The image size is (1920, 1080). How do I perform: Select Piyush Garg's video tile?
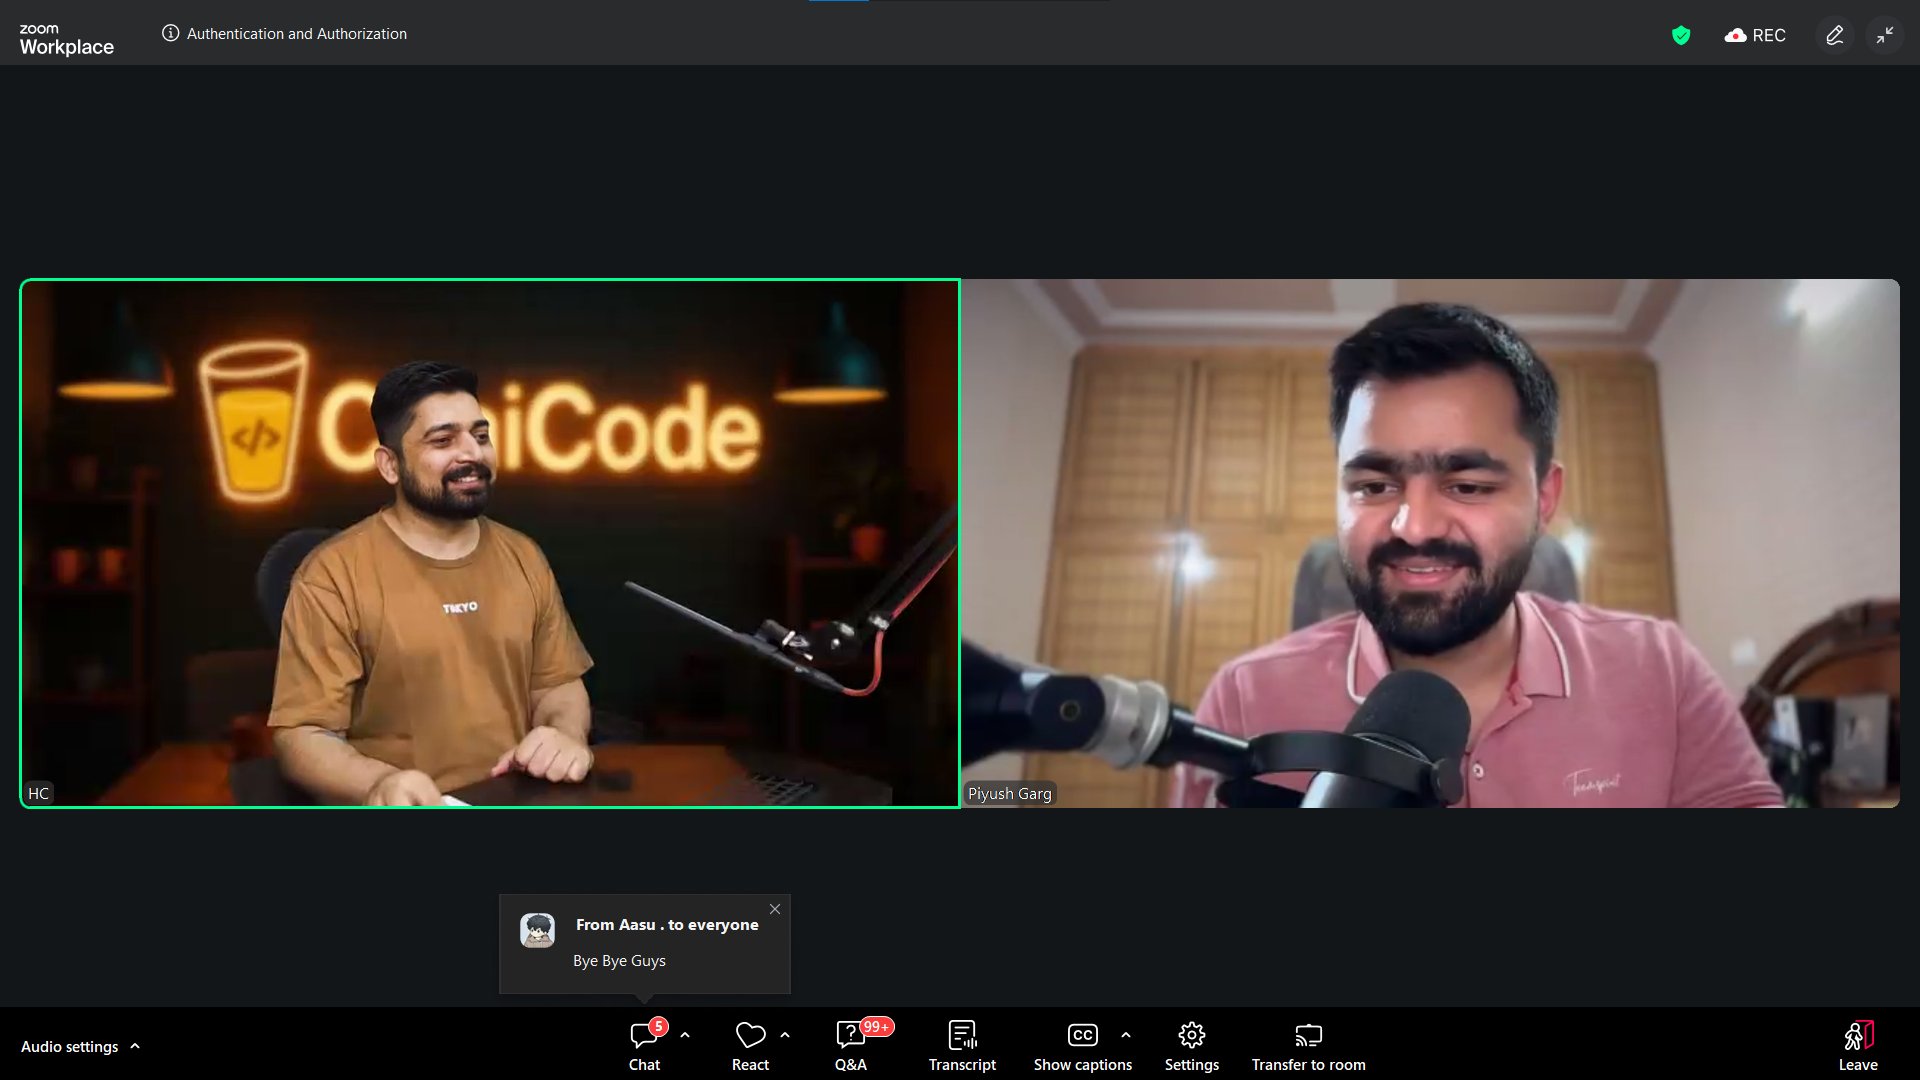[1430, 543]
